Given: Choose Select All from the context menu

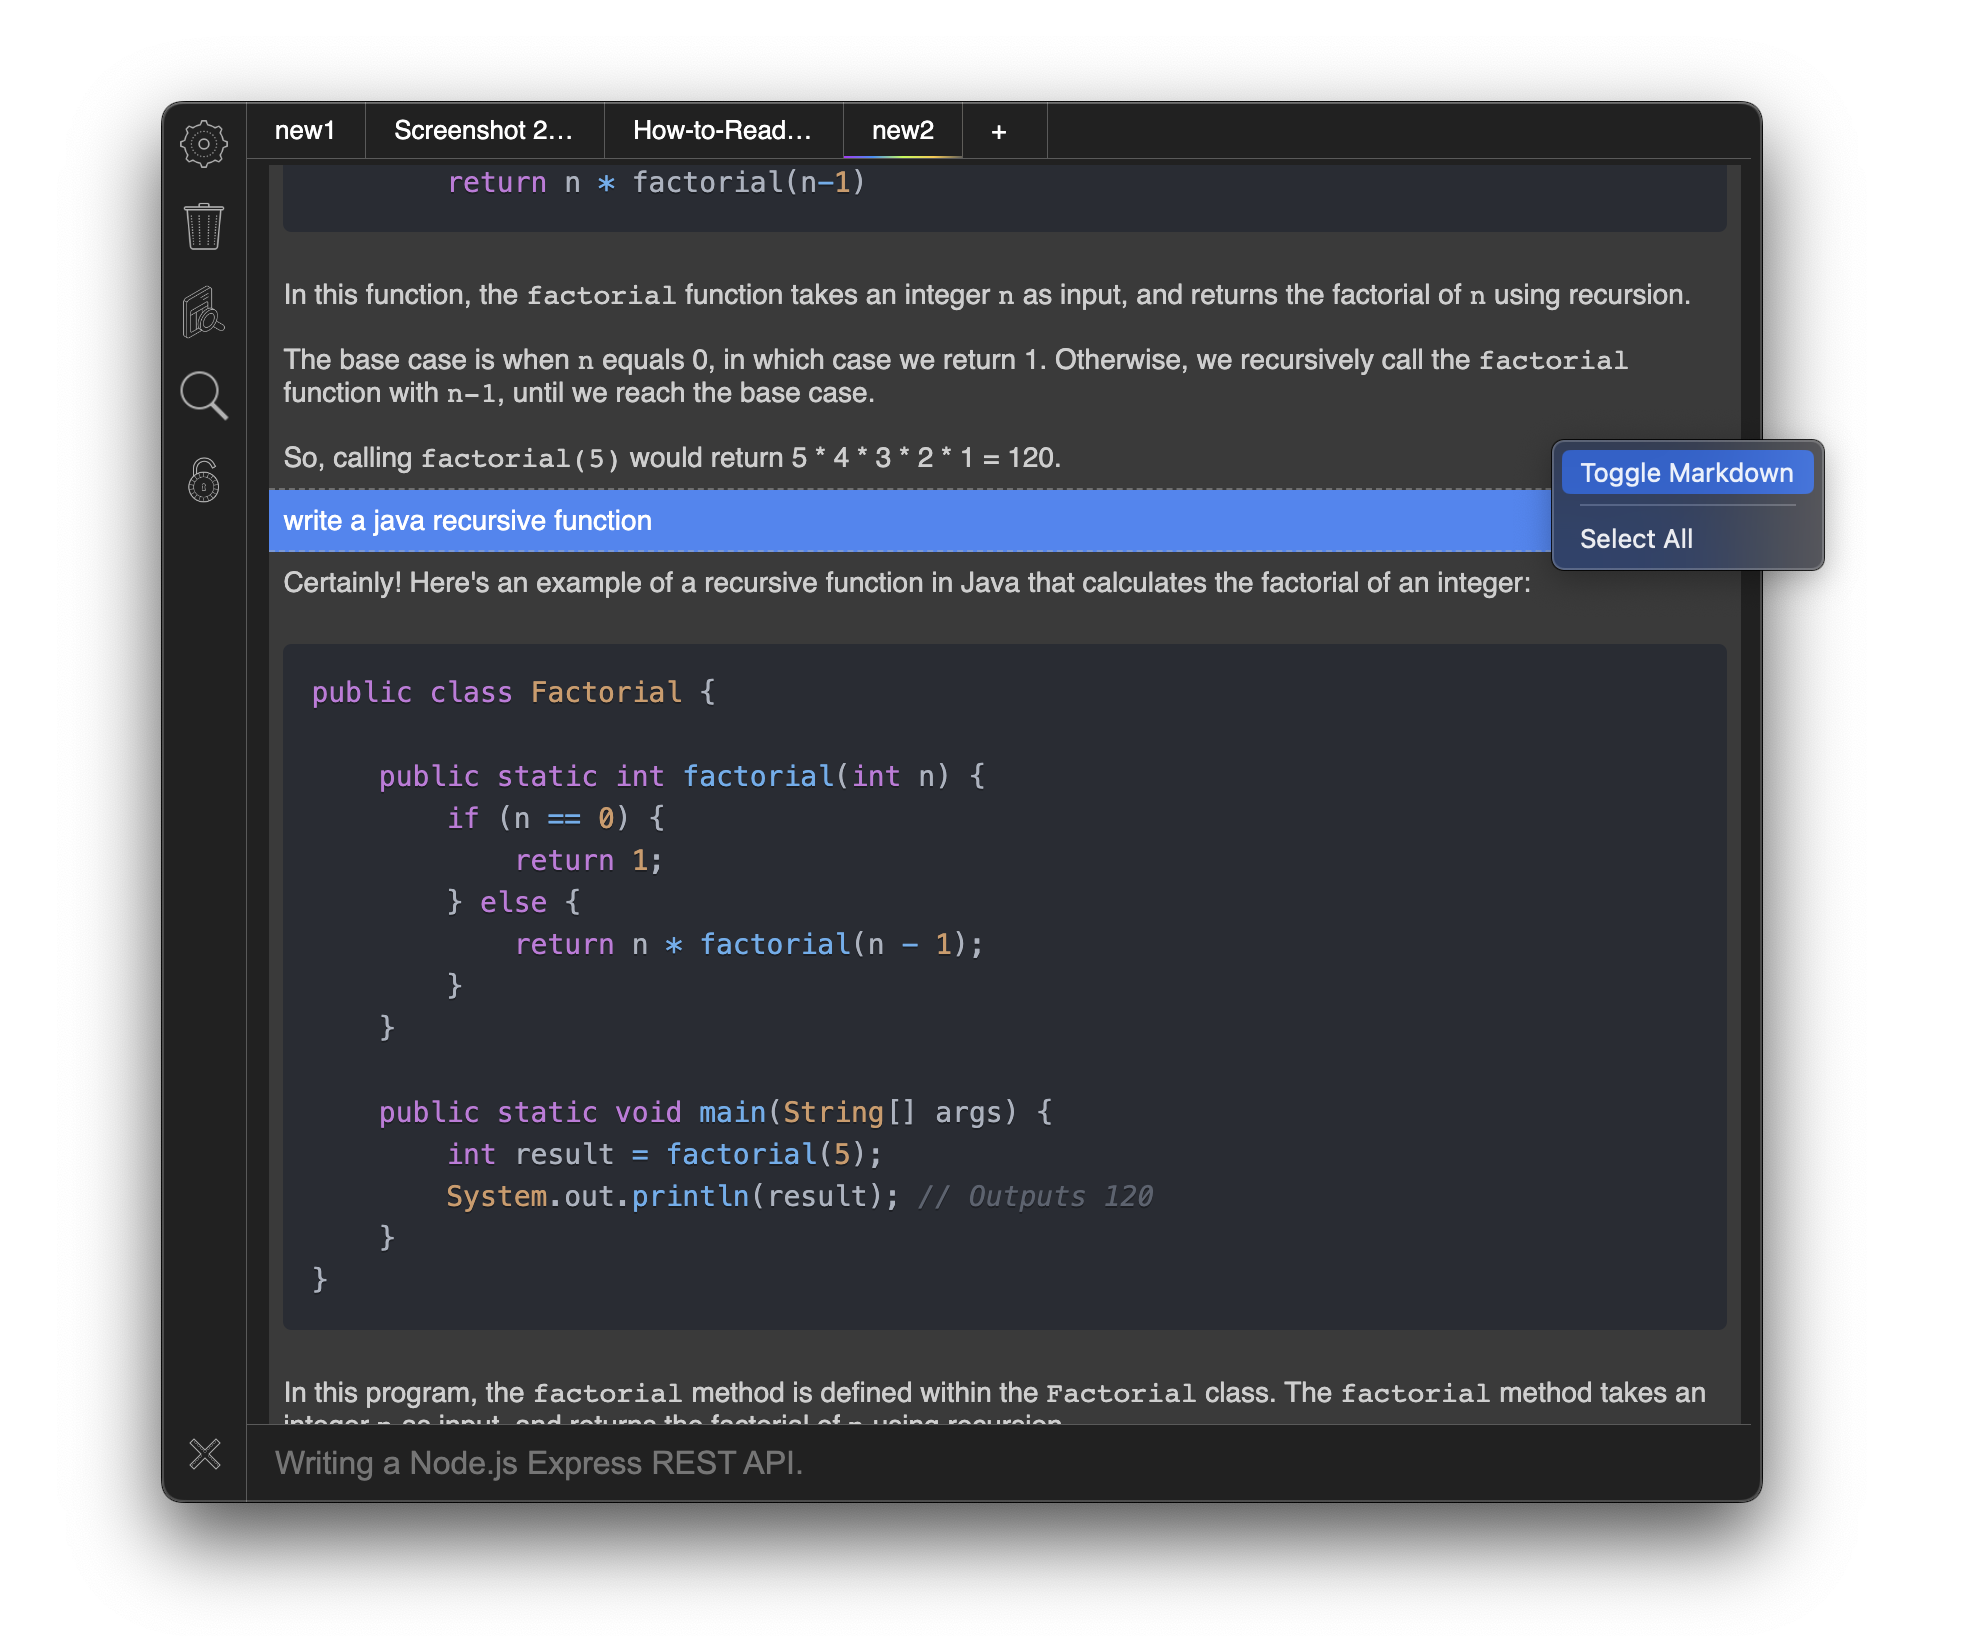Looking at the screenshot, I should pyautogui.click(x=1637, y=538).
